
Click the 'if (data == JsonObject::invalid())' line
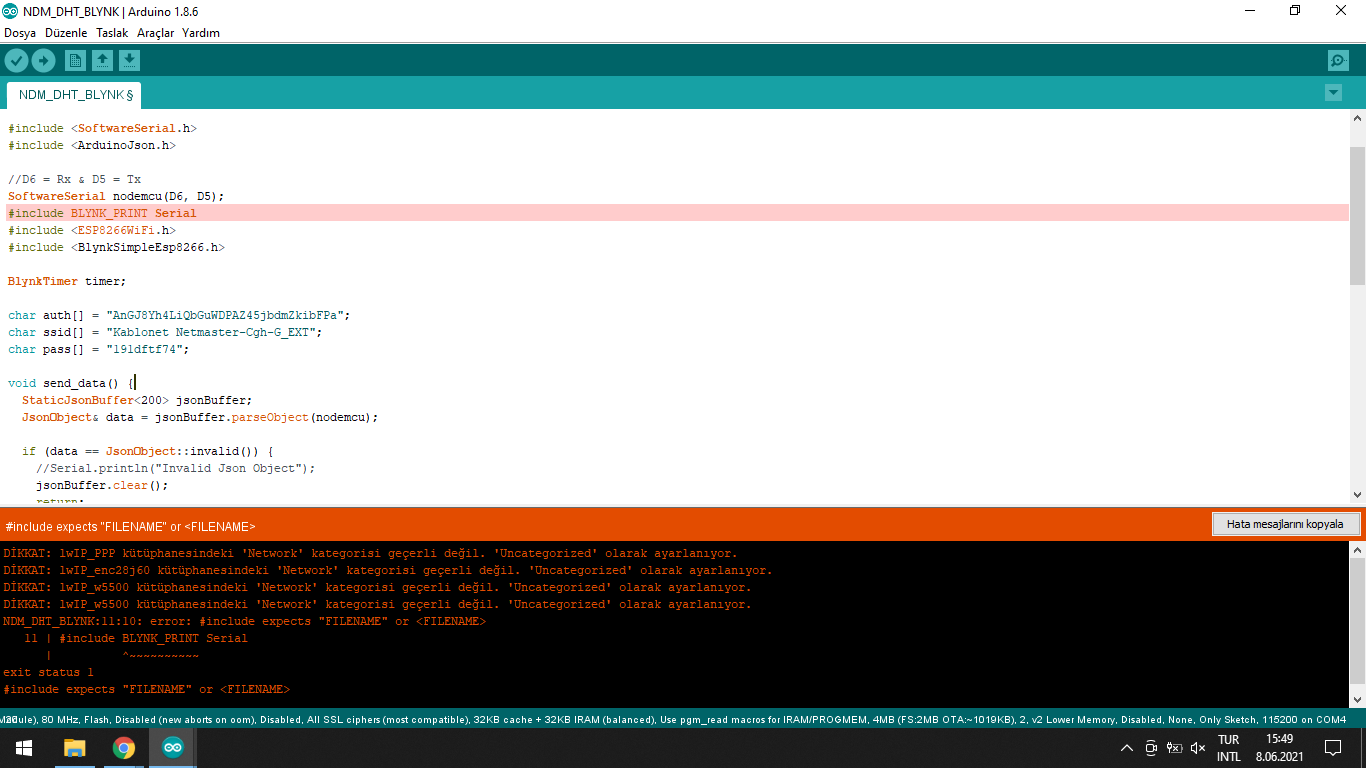pos(148,451)
